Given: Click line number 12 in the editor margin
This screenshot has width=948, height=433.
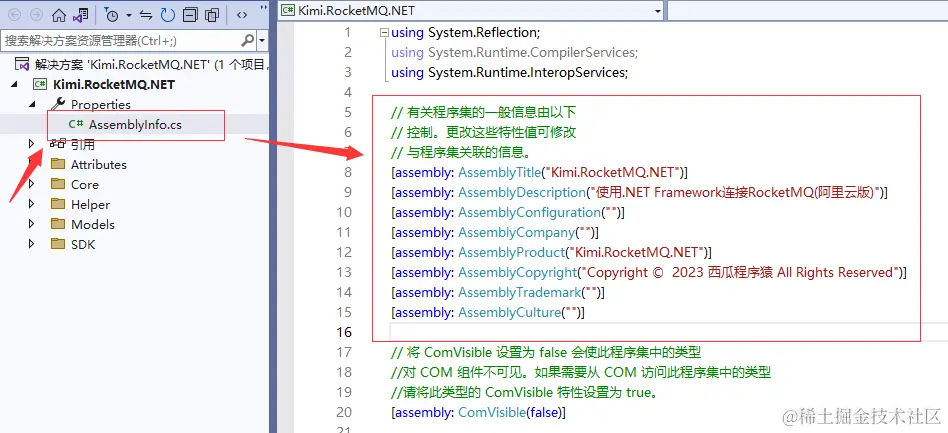Looking at the screenshot, I should pos(344,252).
